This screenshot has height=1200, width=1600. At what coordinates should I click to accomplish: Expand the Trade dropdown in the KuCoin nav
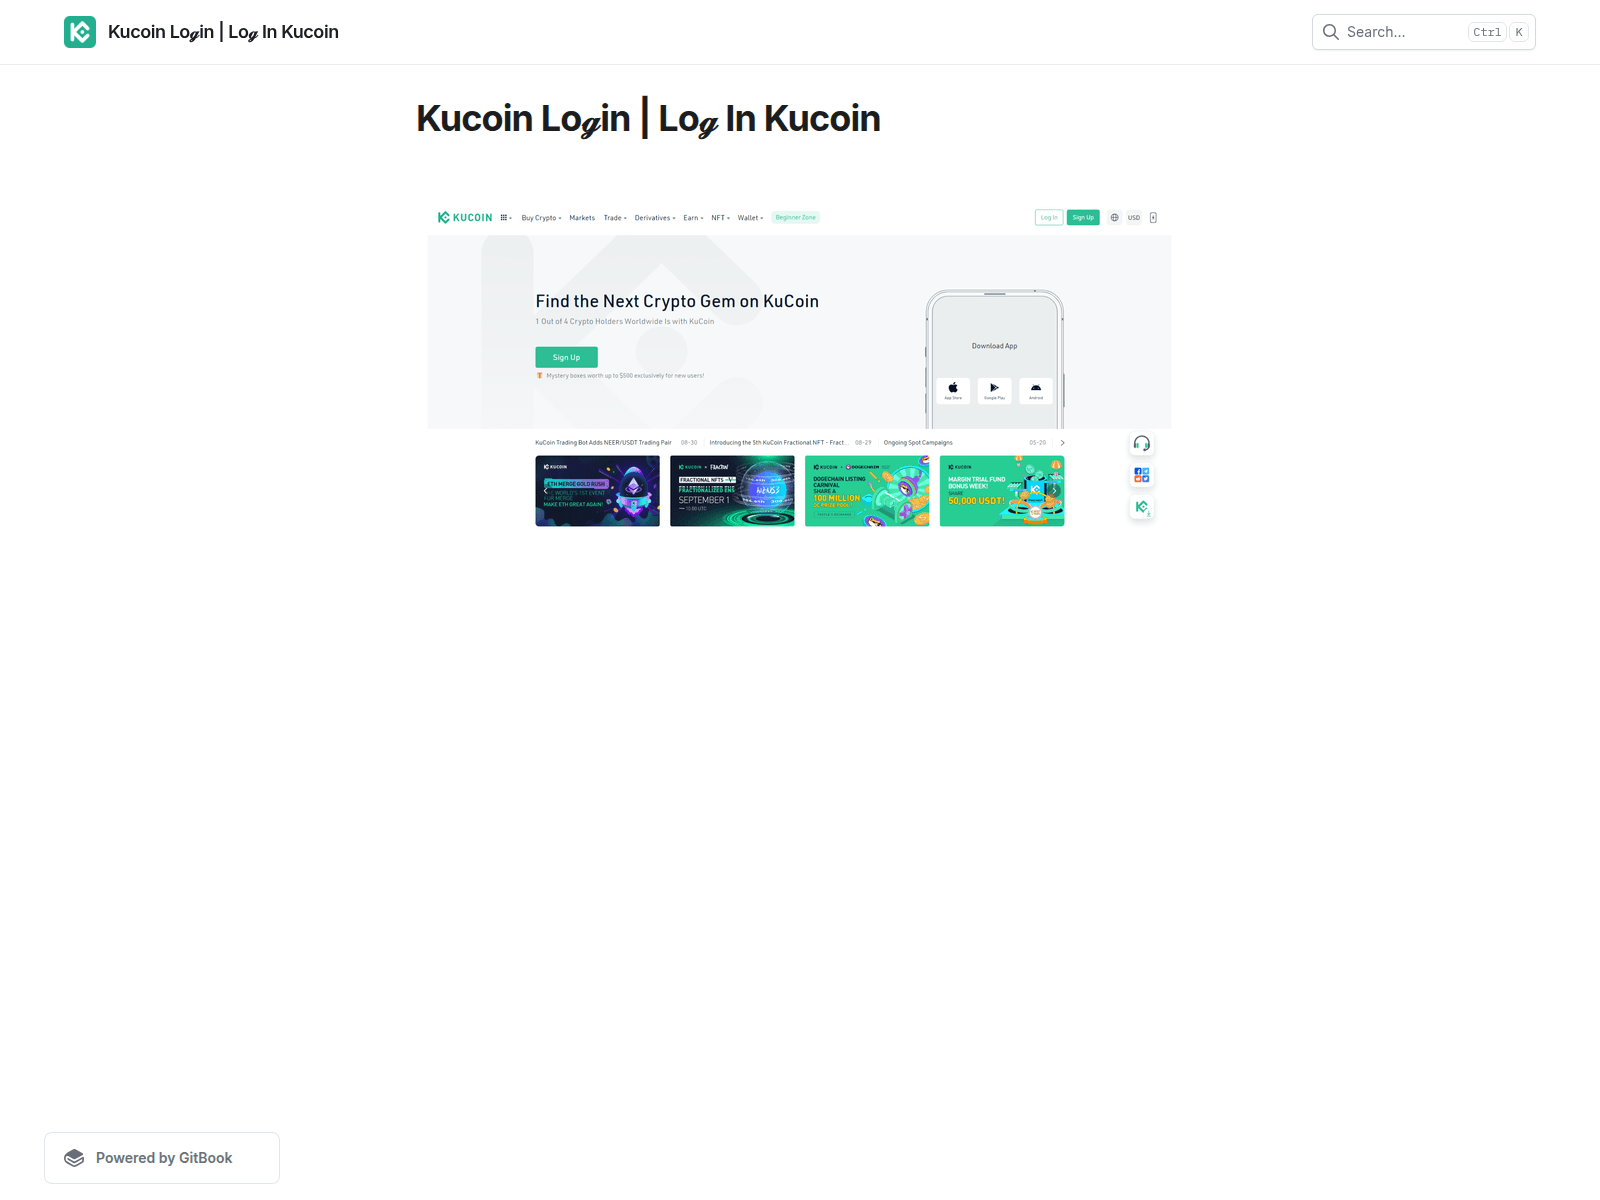click(615, 217)
